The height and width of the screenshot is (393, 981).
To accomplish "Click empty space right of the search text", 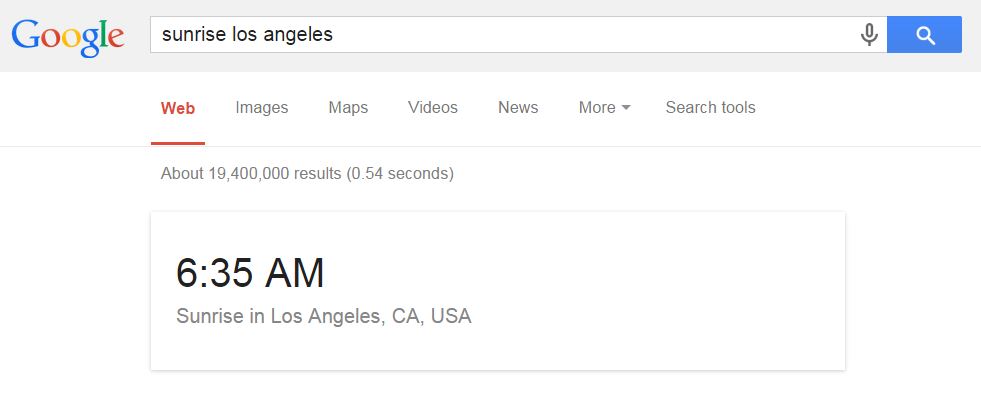I will click(594, 34).
